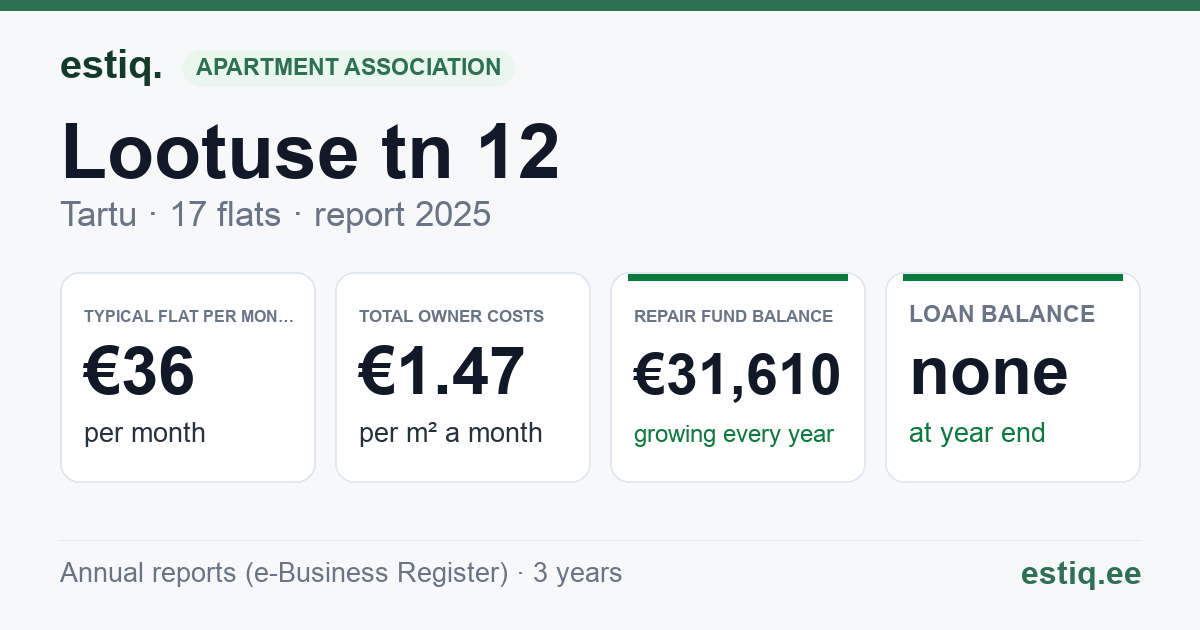Screen dimensions: 1200x630
Task: Select the APARTMENT ASSOCIATION badge
Action: point(348,67)
